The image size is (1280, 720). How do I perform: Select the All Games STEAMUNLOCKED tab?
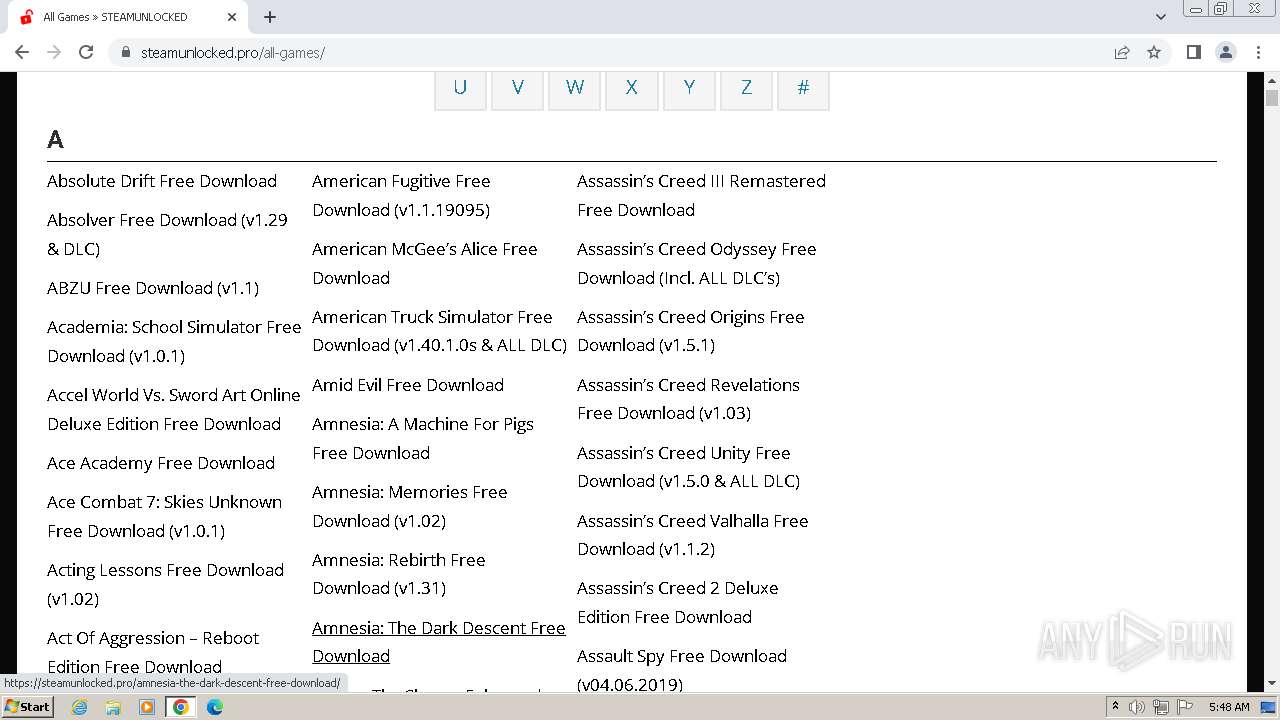point(128,17)
